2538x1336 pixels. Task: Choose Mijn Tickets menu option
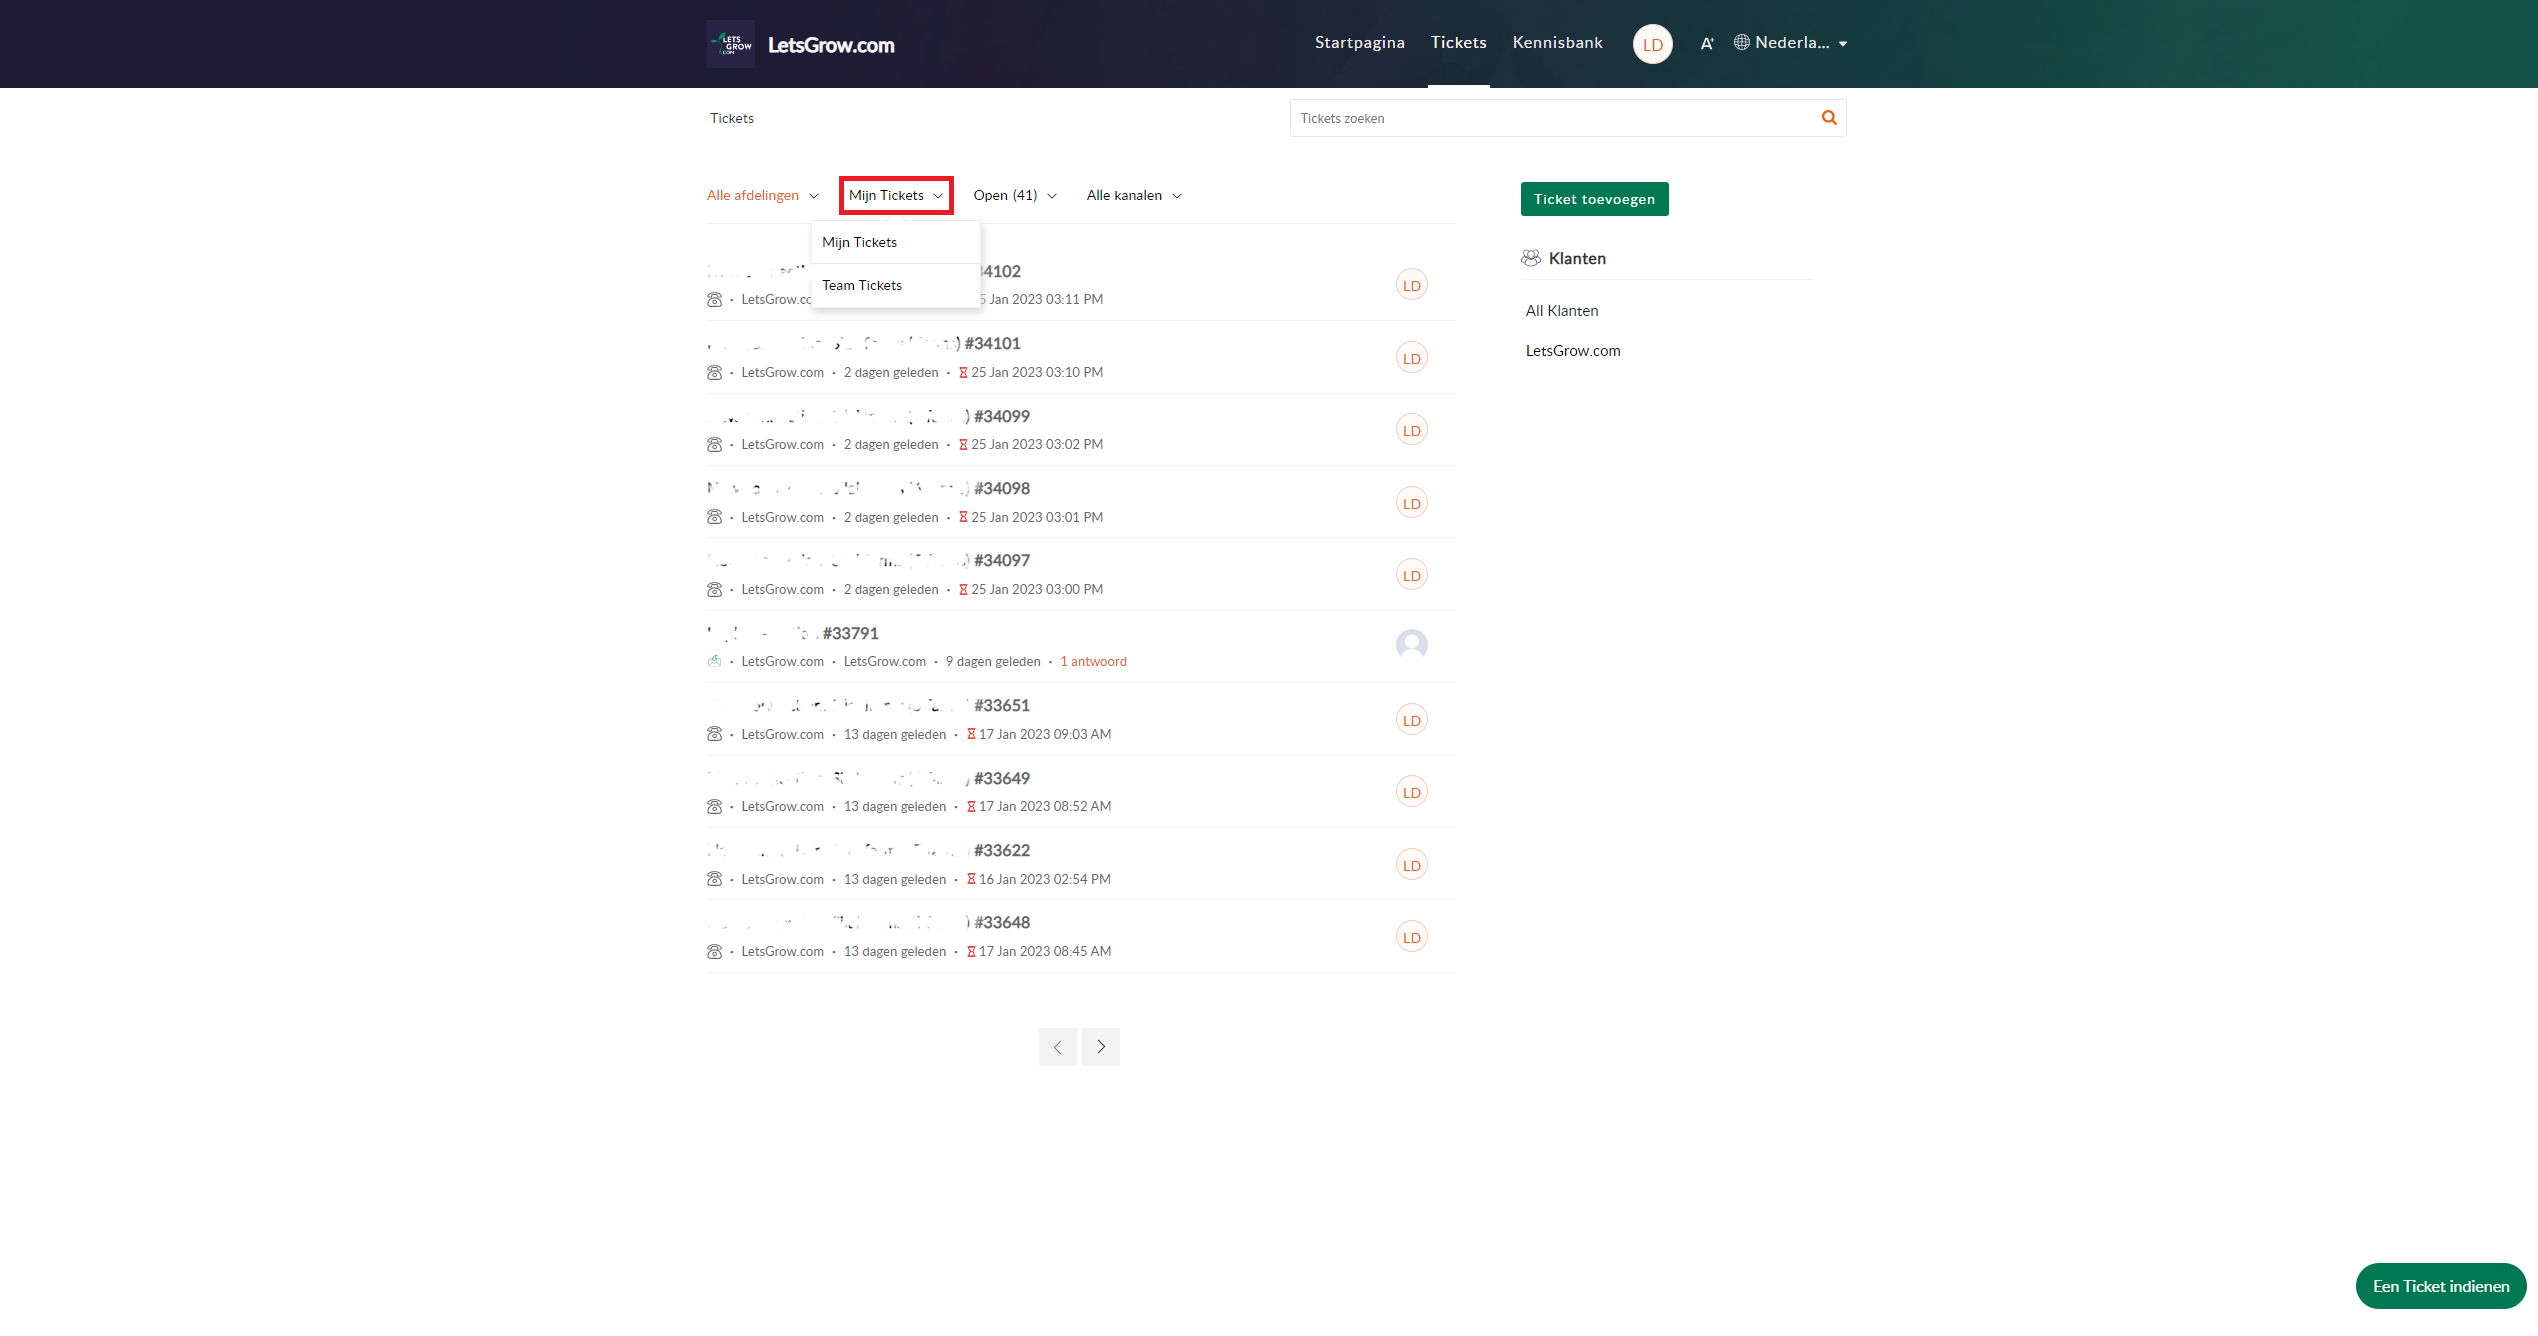point(859,243)
